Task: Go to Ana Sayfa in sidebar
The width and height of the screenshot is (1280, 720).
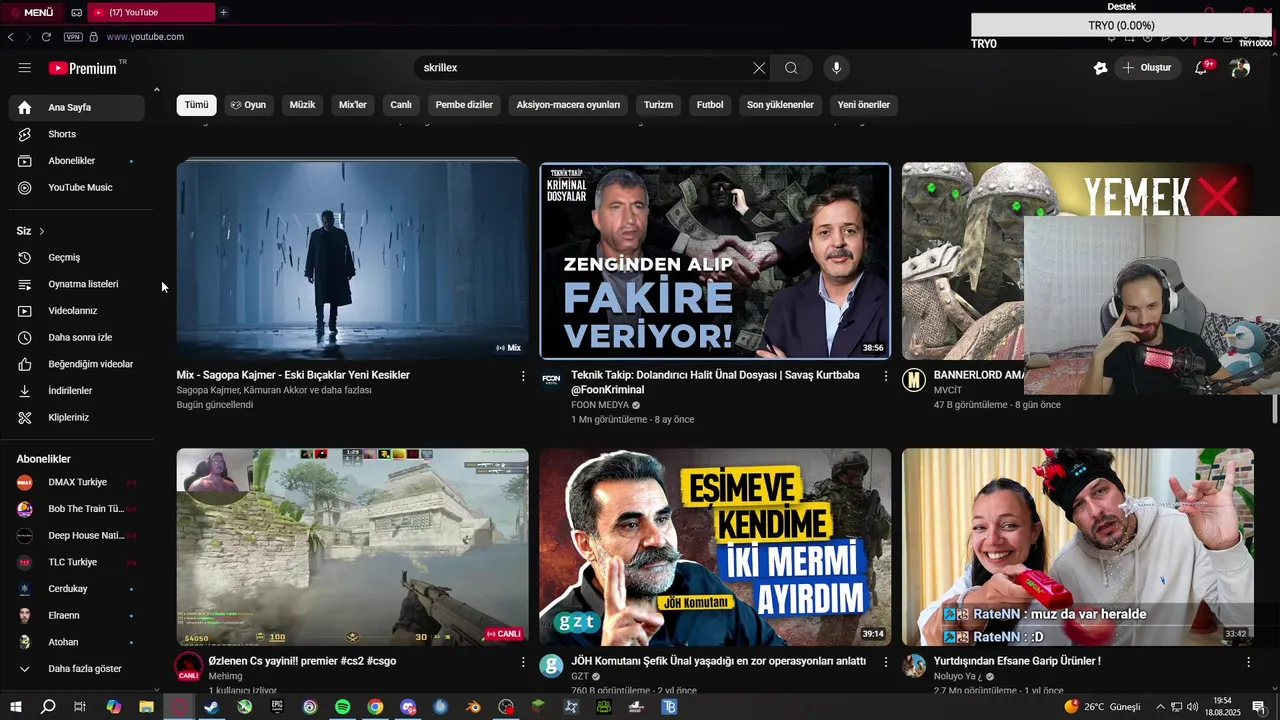Action: point(76,107)
